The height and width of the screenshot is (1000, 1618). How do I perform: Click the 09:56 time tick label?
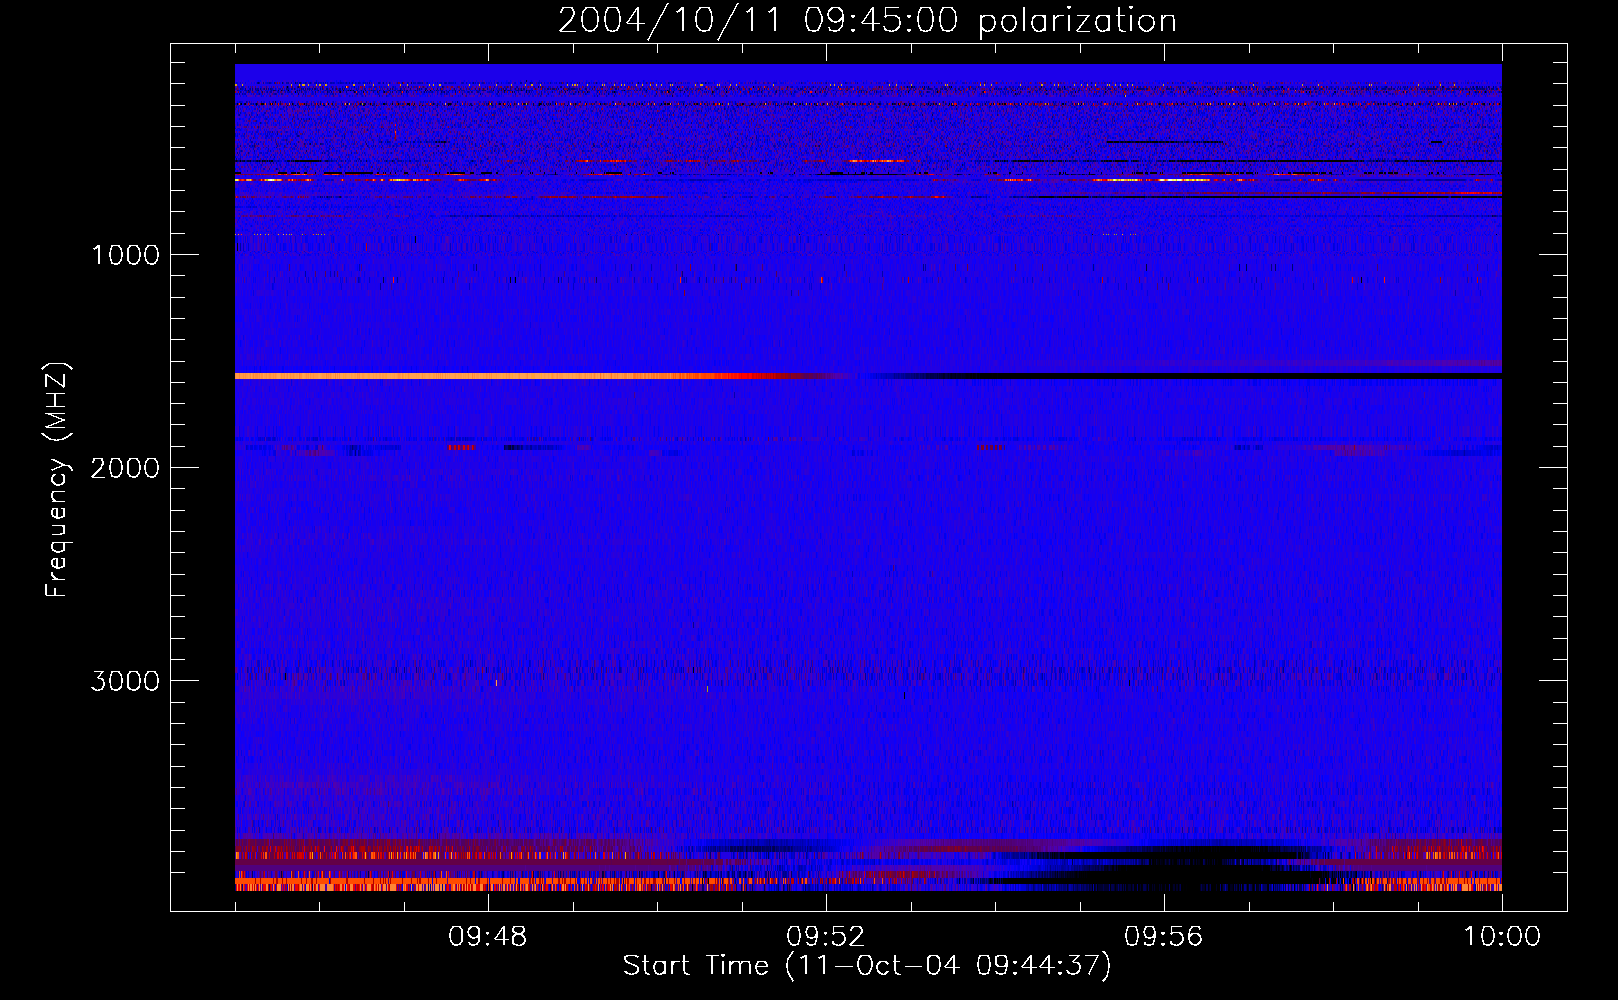click(x=1164, y=937)
